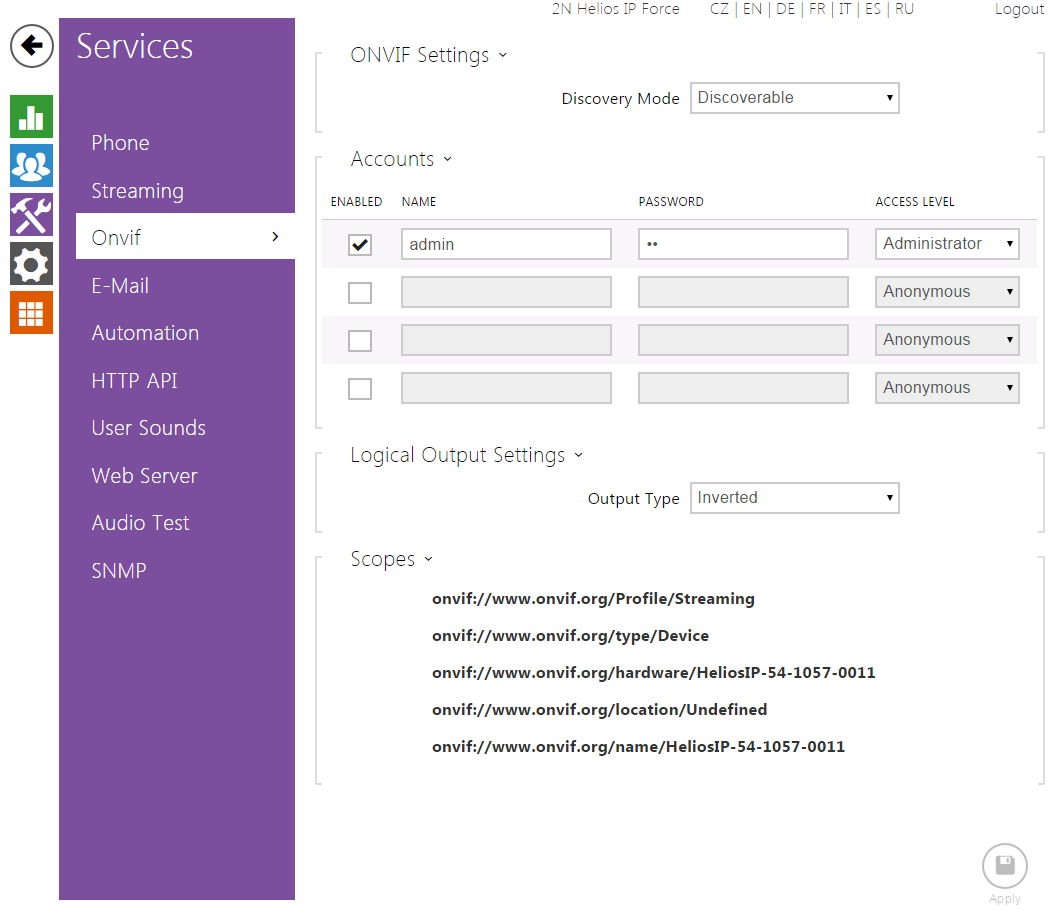Select Streaming in the Services menu
The width and height of the screenshot is (1057, 911).
pos(138,191)
